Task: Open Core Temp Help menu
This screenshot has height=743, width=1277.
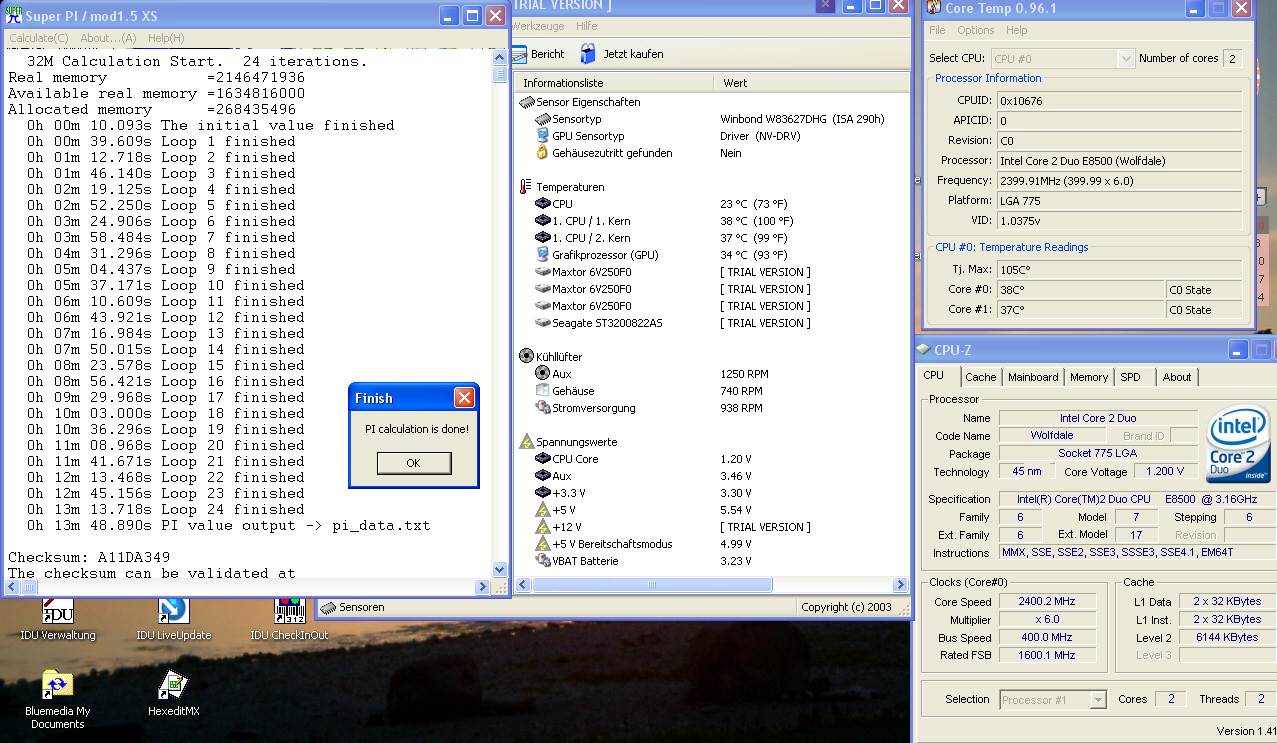Action: pyautogui.click(x=1017, y=30)
